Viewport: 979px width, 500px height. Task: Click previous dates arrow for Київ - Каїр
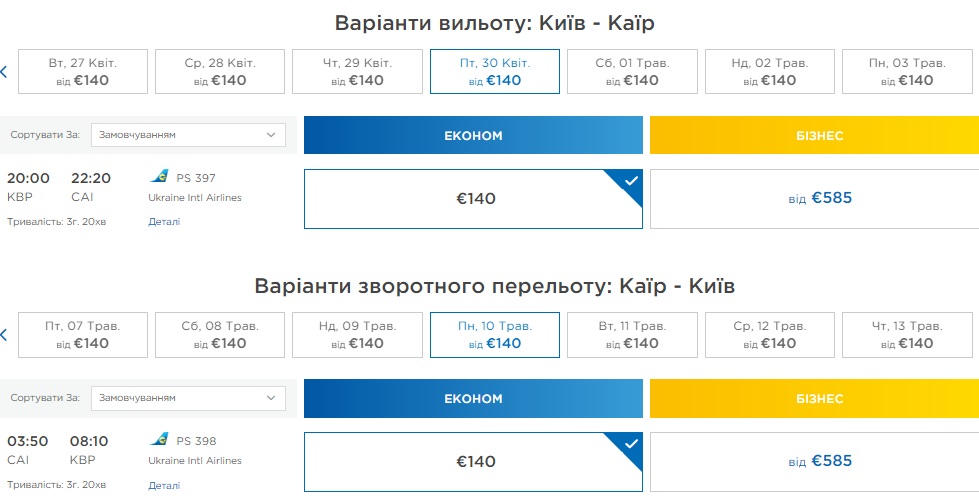4,72
